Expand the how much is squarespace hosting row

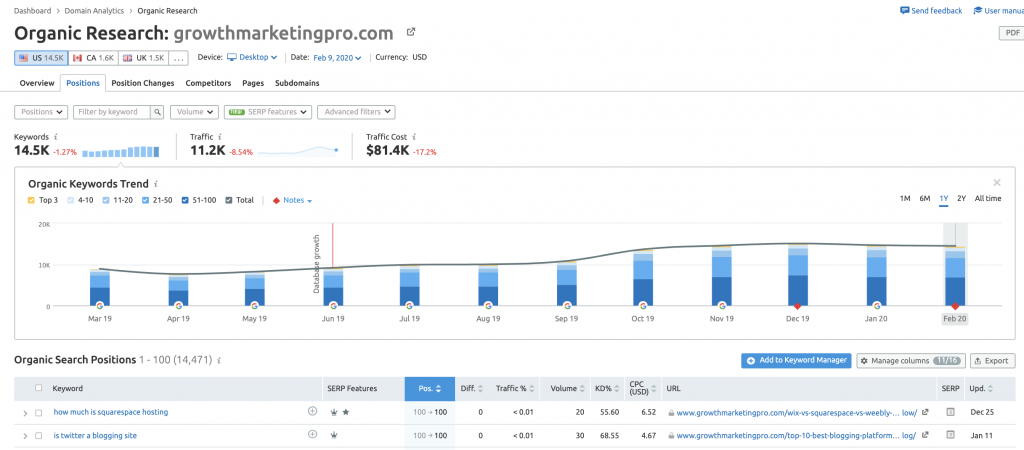pos(25,412)
